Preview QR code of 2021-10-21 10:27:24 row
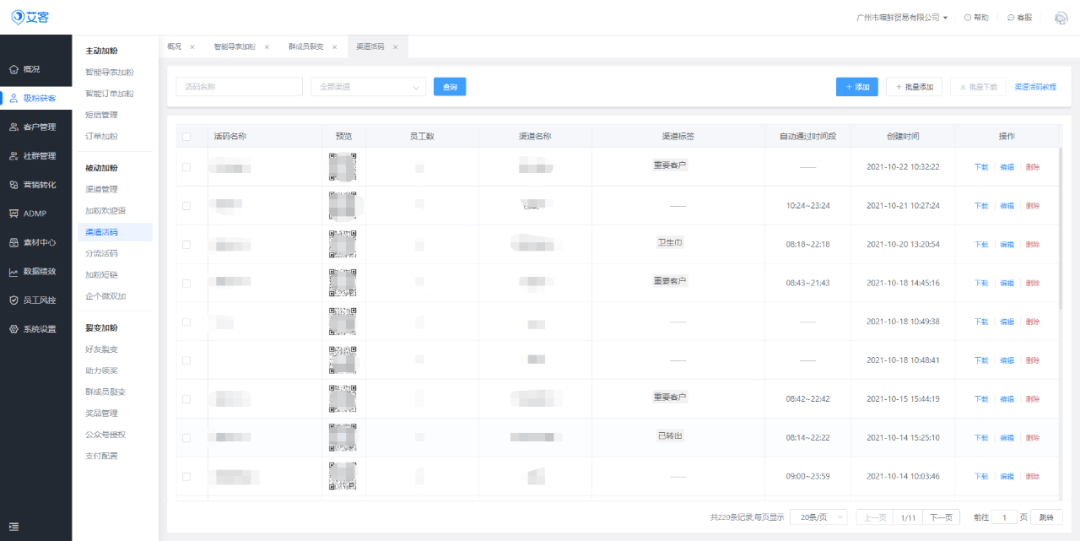 click(343, 205)
